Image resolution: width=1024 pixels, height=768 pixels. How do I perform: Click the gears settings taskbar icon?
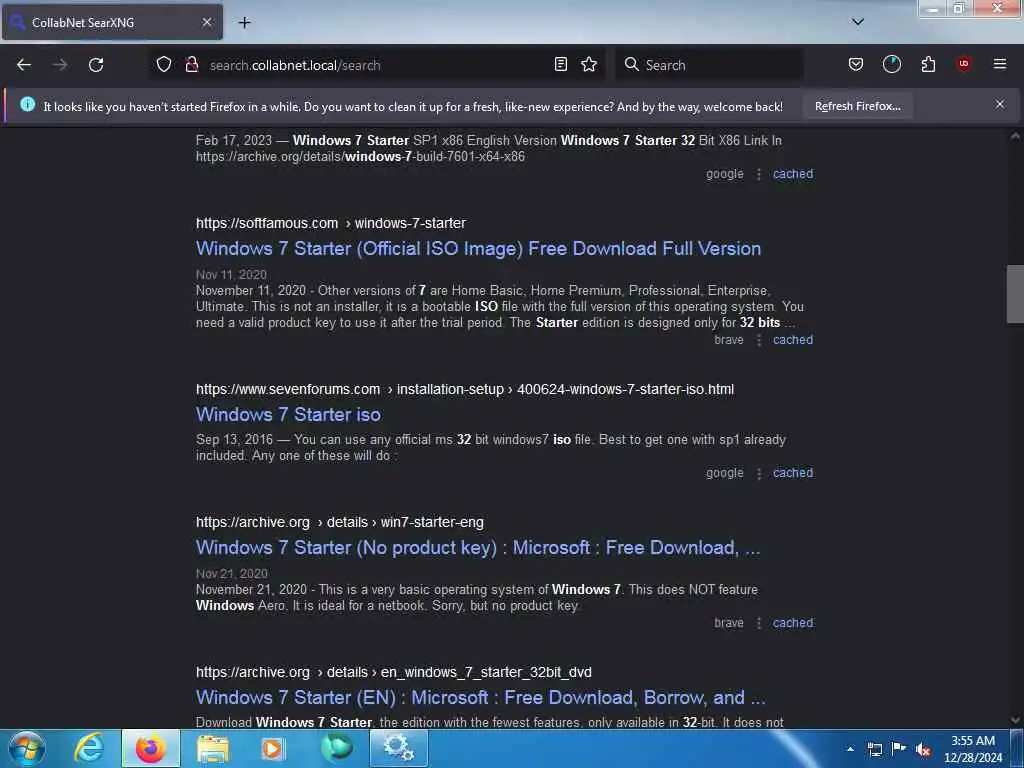click(398, 748)
